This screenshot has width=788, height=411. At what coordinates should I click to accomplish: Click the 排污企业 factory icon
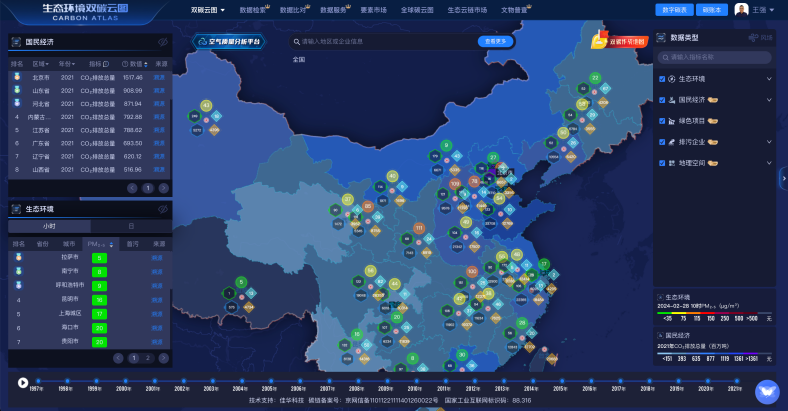[671, 142]
